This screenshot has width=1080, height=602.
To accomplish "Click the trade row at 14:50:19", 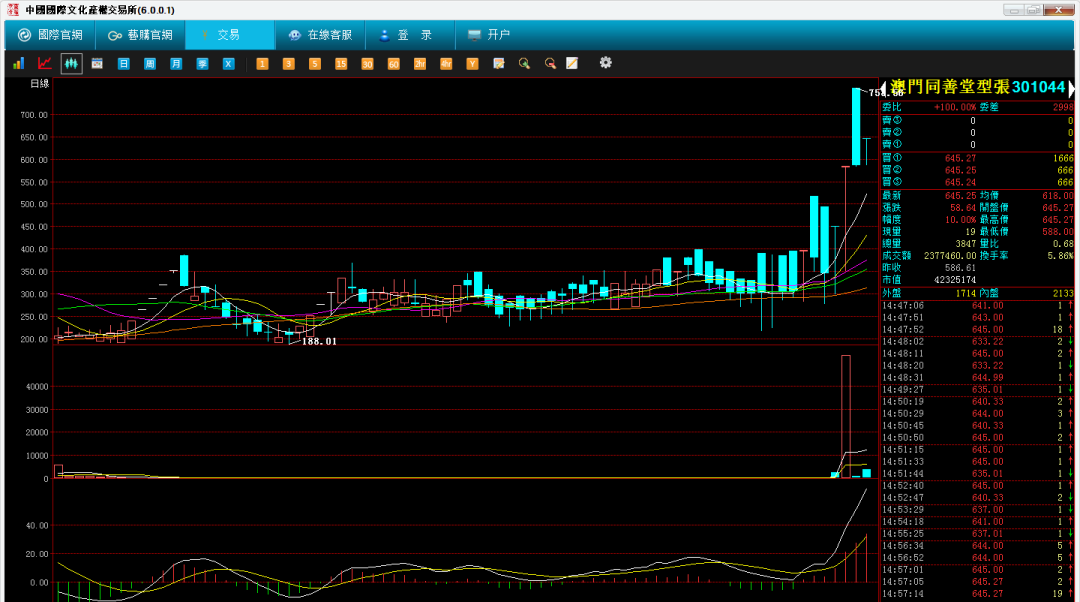I will 977,402.
